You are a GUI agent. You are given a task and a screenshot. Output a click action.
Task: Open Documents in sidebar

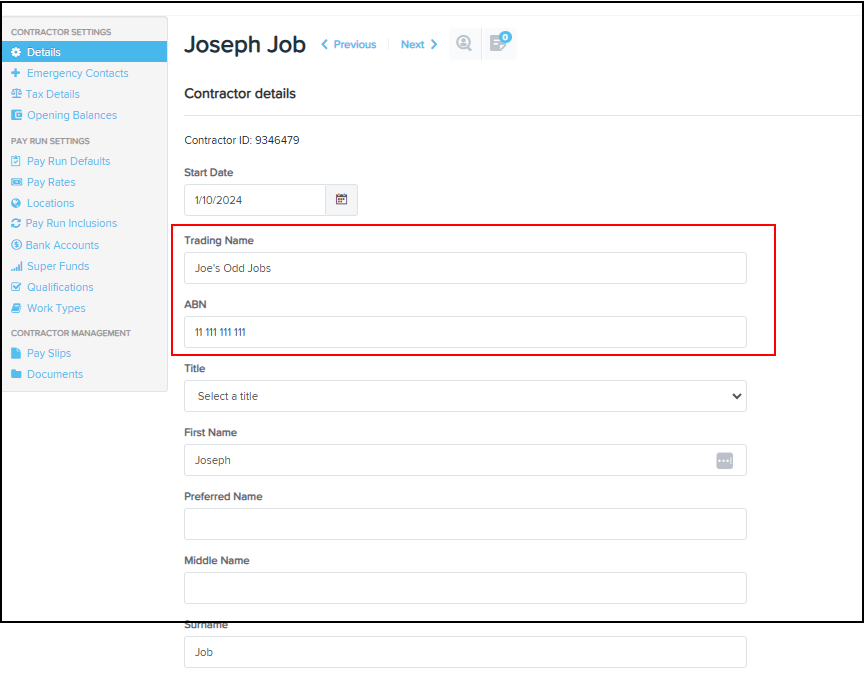pyautogui.click(x=55, y=374)
